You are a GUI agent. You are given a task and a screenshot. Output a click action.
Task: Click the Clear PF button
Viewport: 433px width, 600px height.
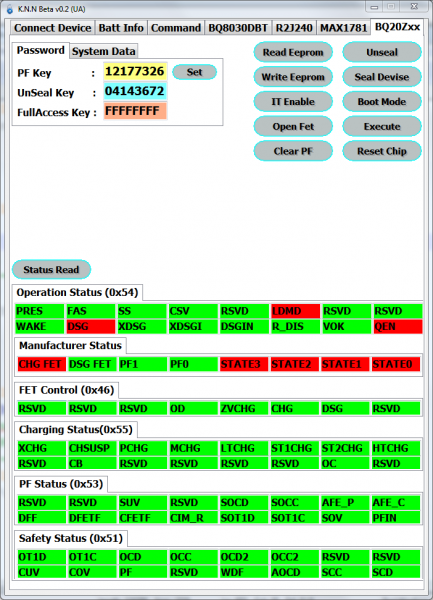tap(293, 151)
